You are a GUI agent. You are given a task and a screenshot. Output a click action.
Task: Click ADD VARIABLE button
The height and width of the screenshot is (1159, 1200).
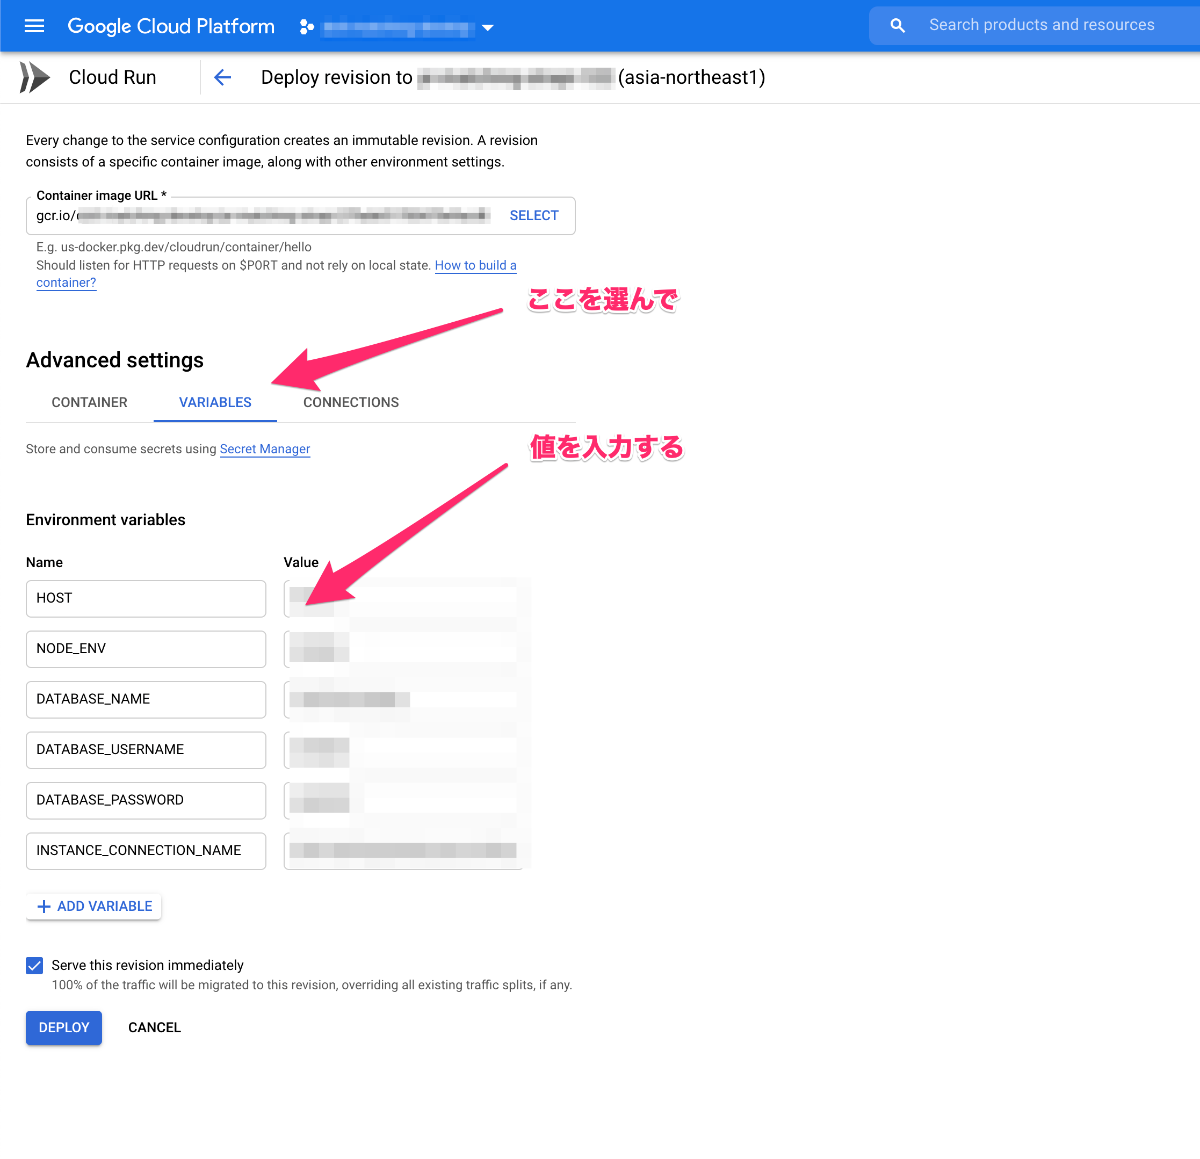tap(94, 906)
